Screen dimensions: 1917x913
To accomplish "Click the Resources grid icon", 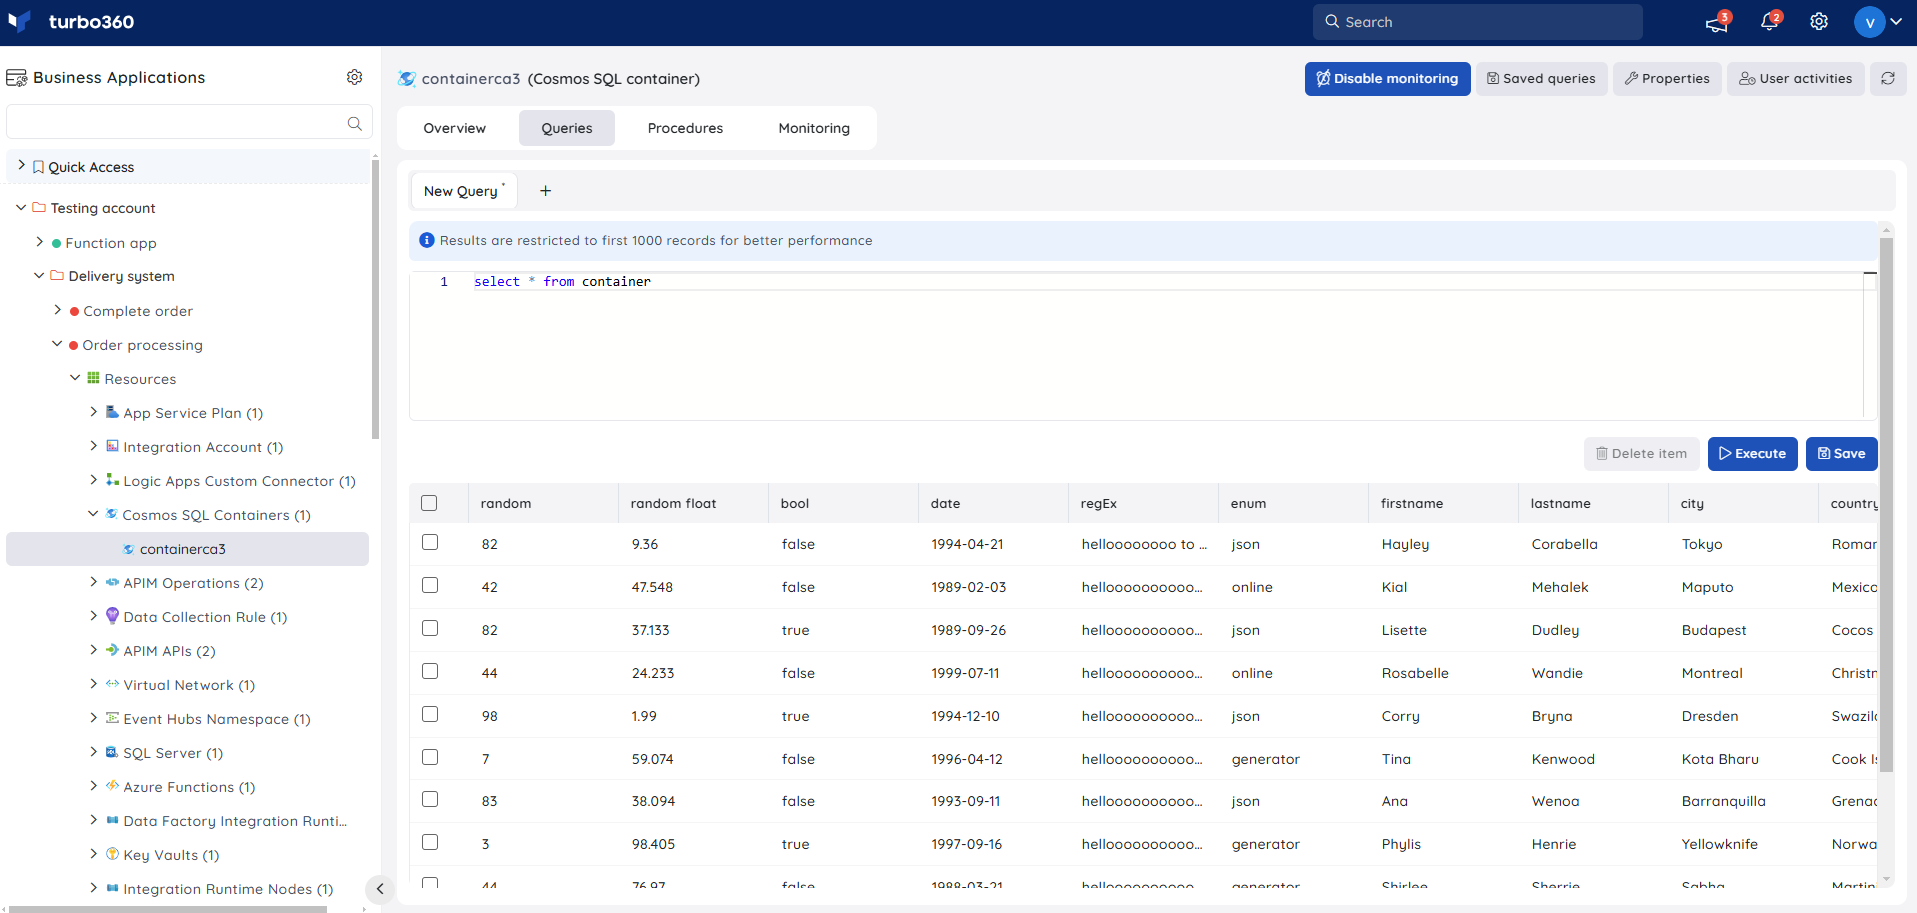I will coord(93,378).
